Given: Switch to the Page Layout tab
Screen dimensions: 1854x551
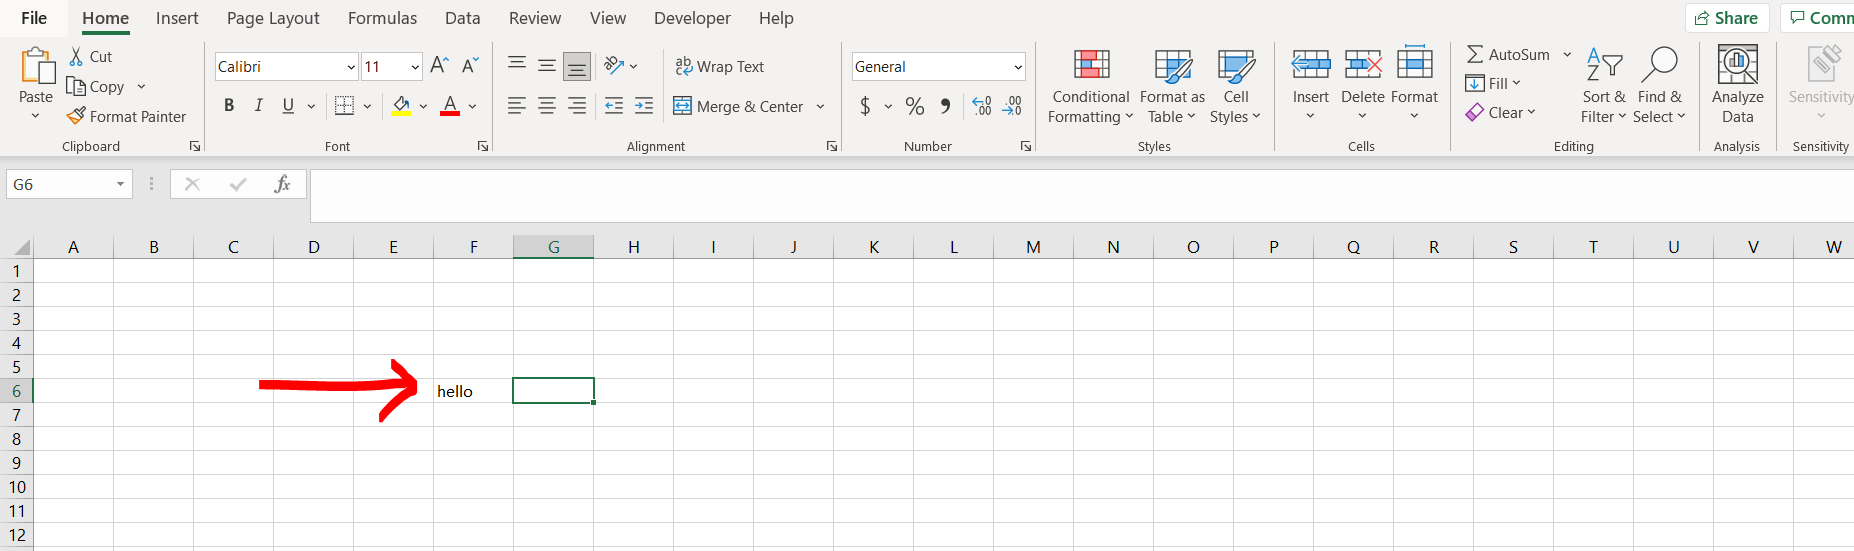Looking at the screenshot, I should coord(273,18).
